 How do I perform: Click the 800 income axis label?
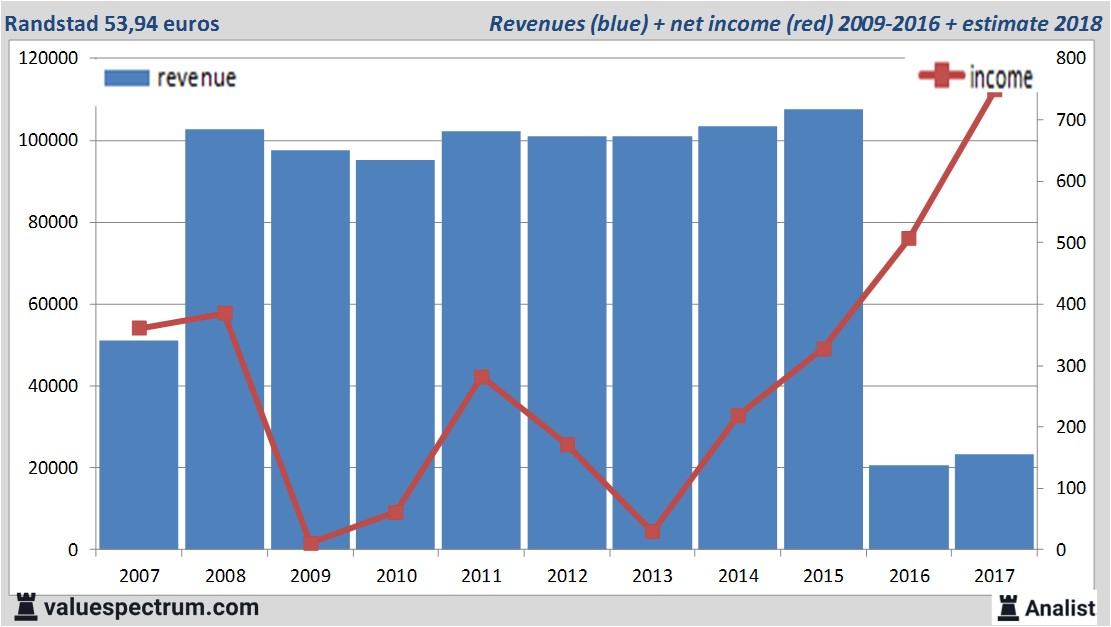tap(1071, 58)
